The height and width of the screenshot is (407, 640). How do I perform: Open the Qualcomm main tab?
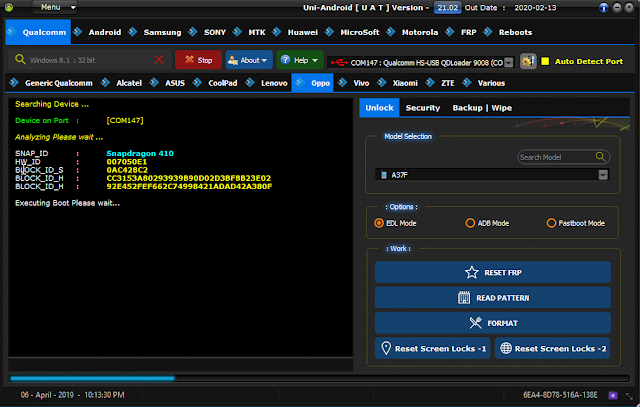38,32
